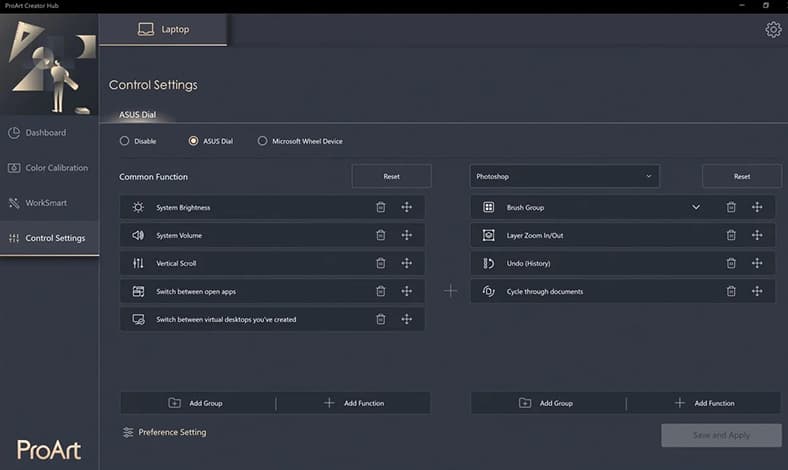Delete the Brush Group entry
Image resolution: width=788 pixels, height=470 pixels.
[x=731, y=207]
